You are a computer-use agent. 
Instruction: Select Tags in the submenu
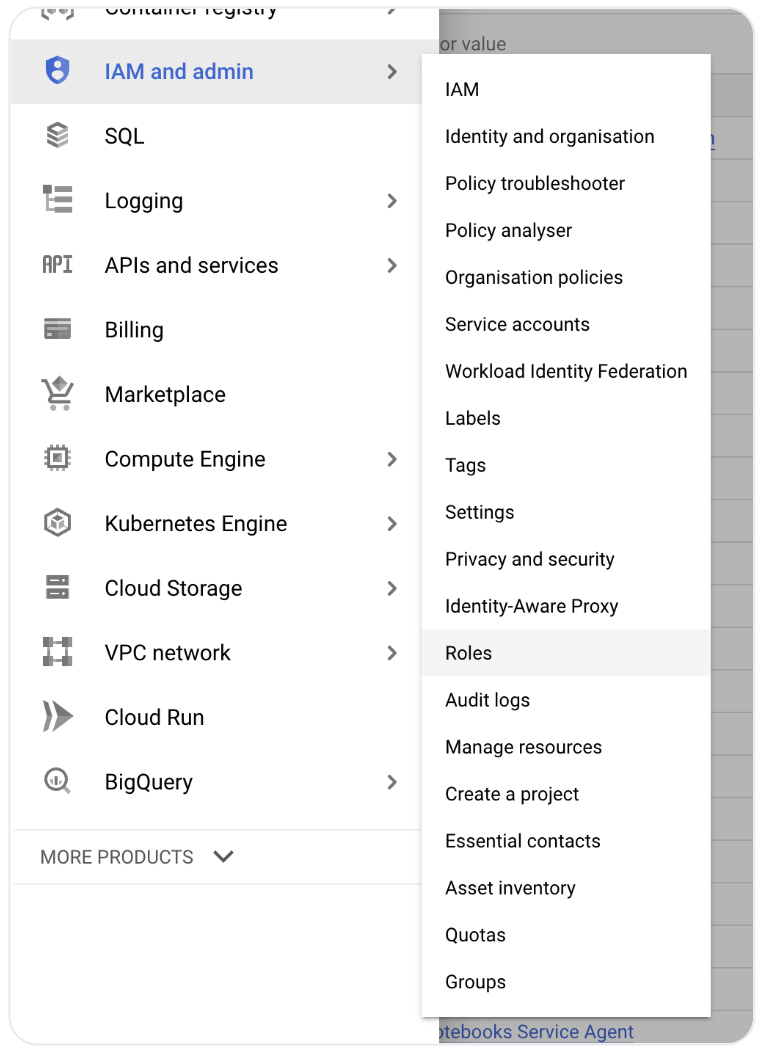[566, 465]
